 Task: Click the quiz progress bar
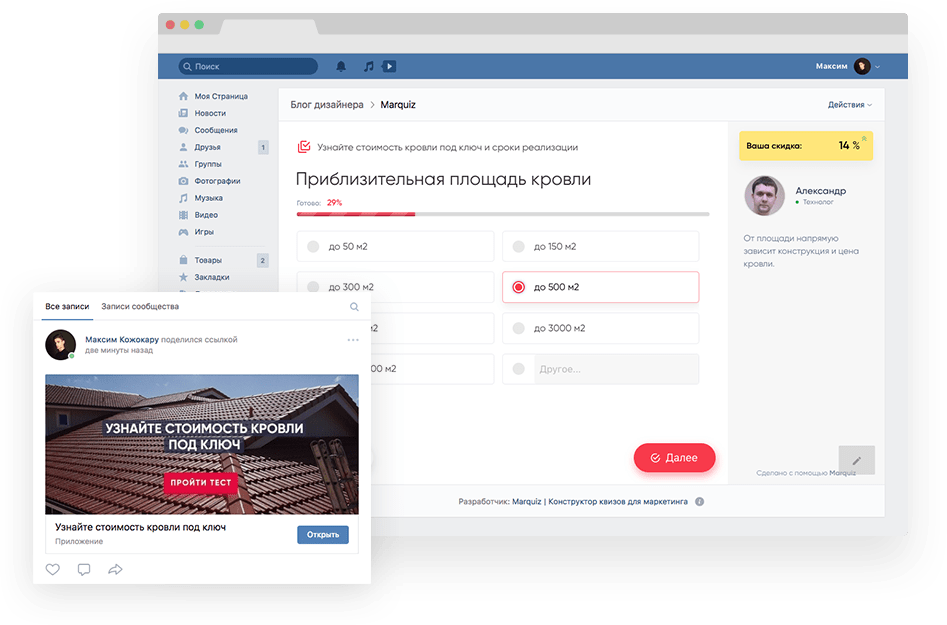[502, 214]
